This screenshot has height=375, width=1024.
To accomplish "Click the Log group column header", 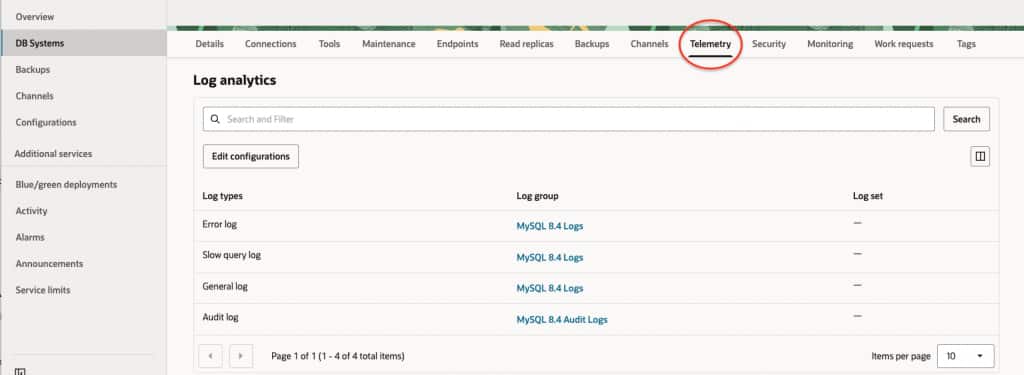I will pos(537,196).
